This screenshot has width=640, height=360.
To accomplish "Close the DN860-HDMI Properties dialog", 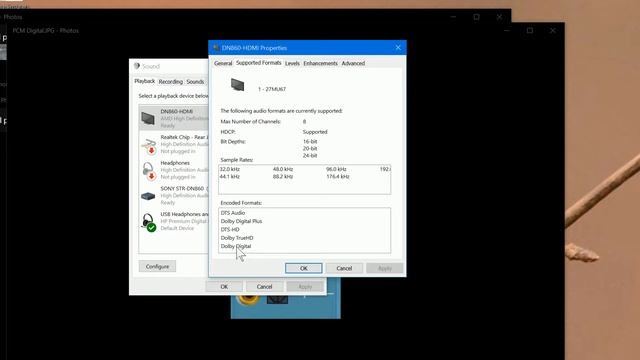I will 398,48.
